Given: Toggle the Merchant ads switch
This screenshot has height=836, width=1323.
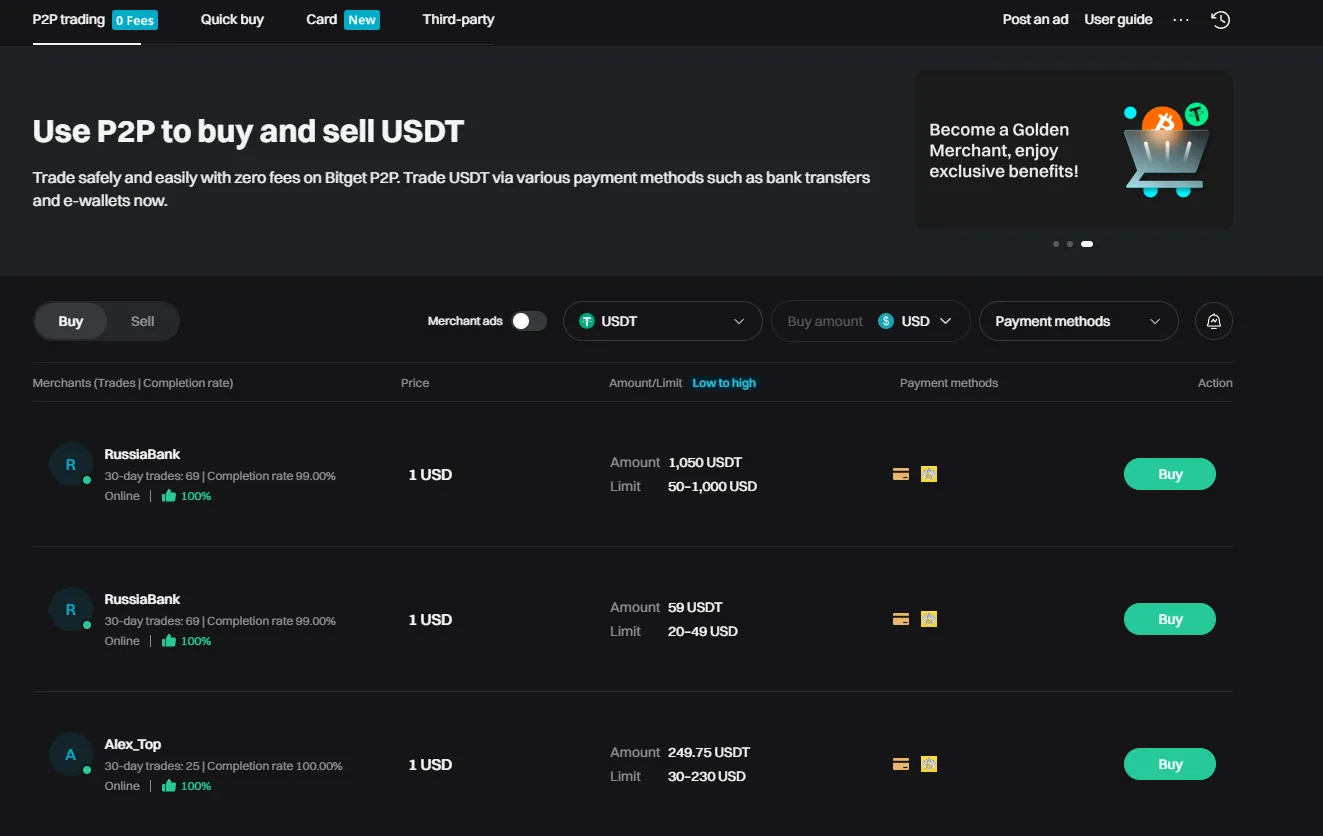Looking at the screenshot, I should [529, 321].
